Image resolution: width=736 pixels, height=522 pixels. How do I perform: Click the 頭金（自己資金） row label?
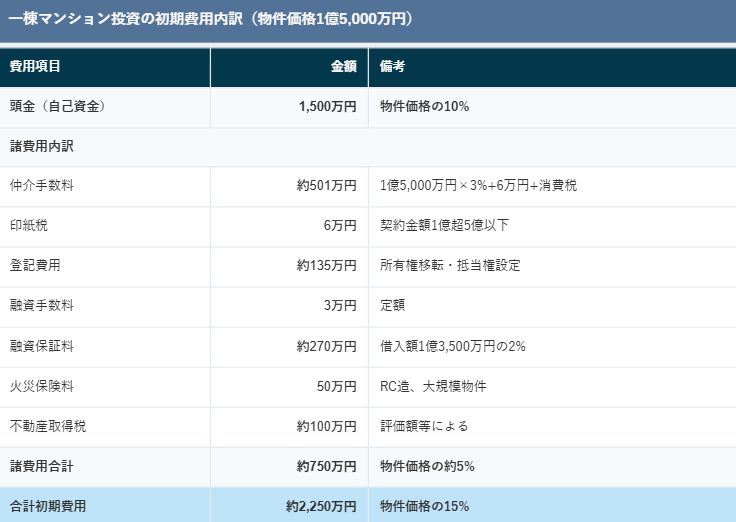point(58,107)
